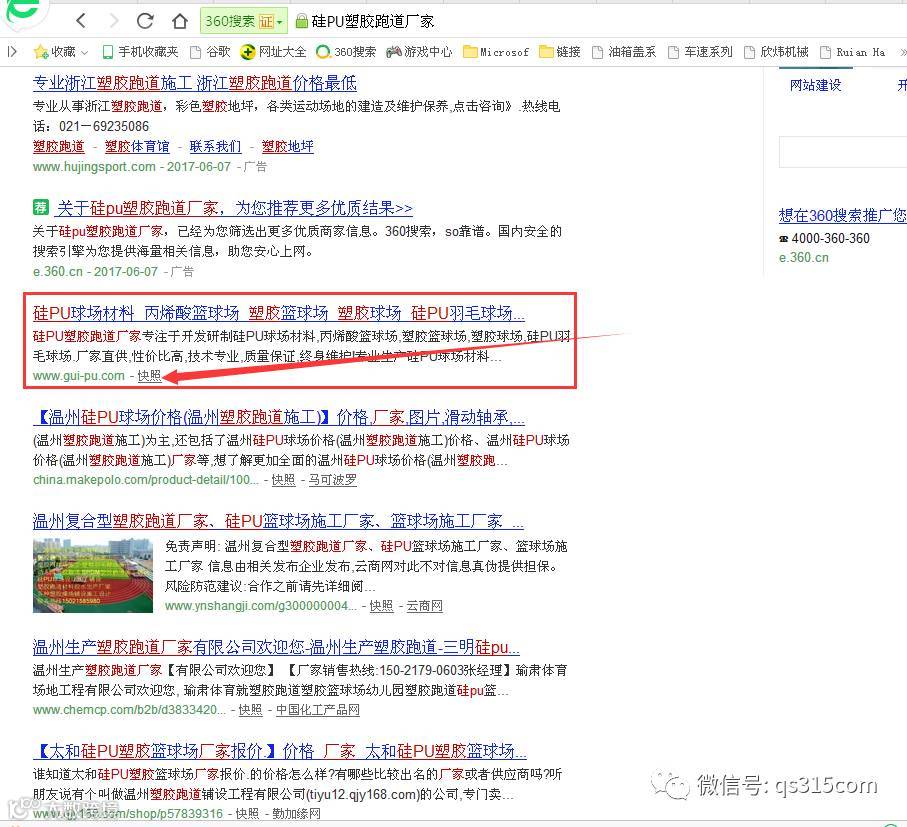907x827 pixels.
Task: Show more bookmarks via overflow chevron
Action: (x=902, y=52)
